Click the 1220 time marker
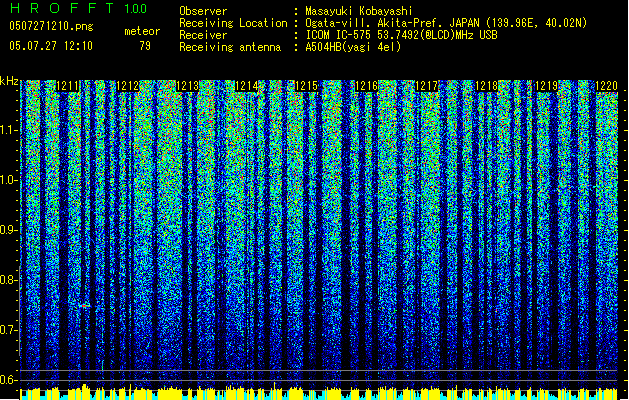 [606, 86]
